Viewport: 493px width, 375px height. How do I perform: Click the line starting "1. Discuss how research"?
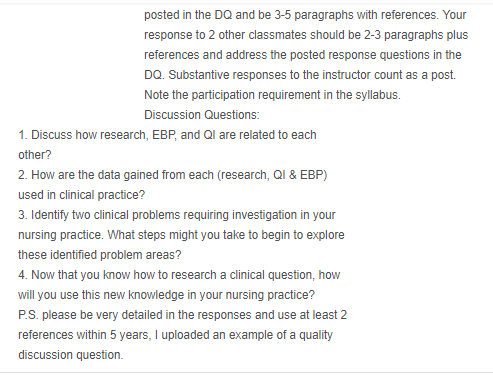(167, 135)
